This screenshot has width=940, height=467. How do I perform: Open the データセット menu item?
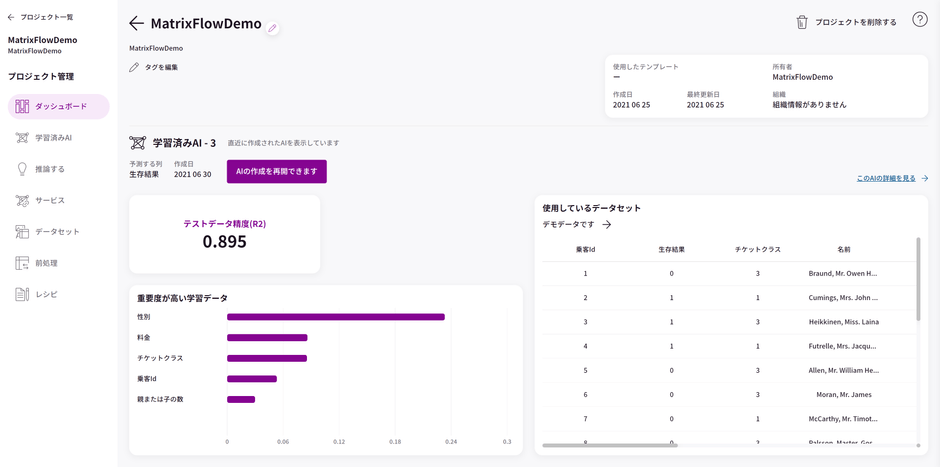[x=57, y=232]
